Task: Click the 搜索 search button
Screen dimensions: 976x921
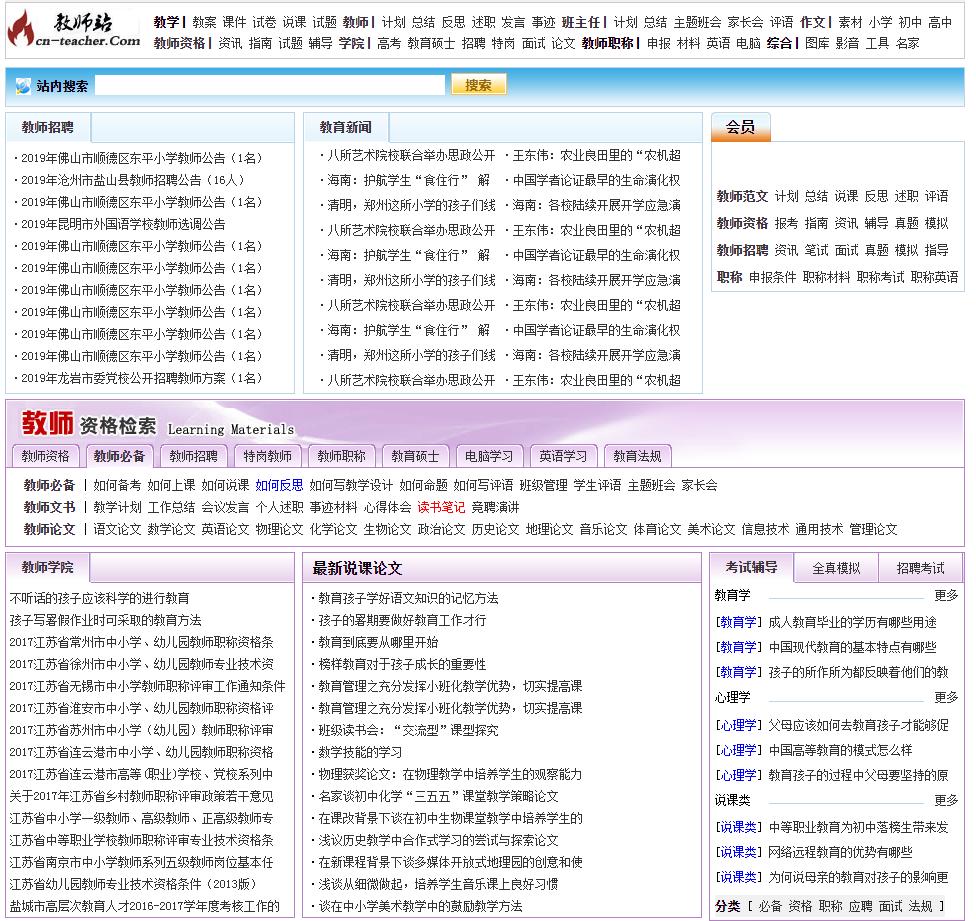Action: [477, 84]
